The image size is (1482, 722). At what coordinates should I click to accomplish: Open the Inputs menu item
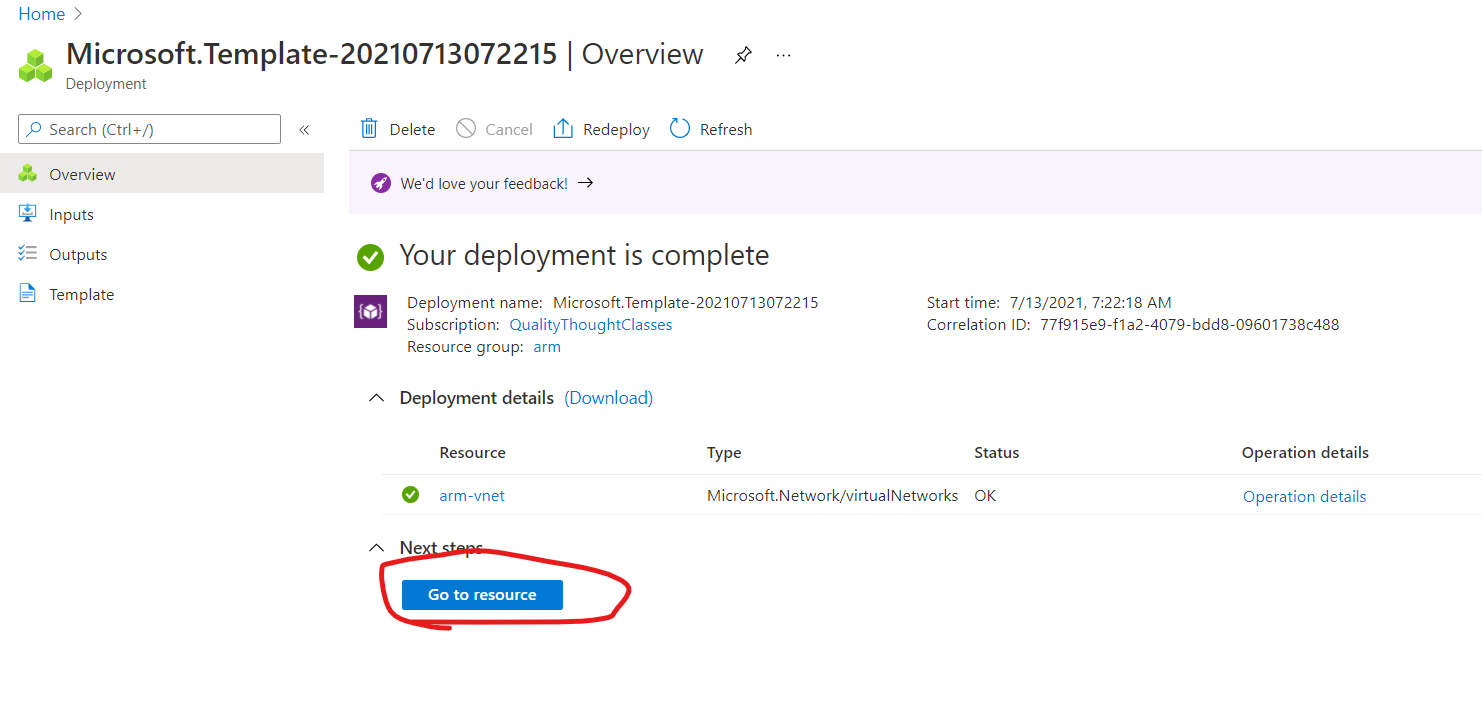[162, 214]
